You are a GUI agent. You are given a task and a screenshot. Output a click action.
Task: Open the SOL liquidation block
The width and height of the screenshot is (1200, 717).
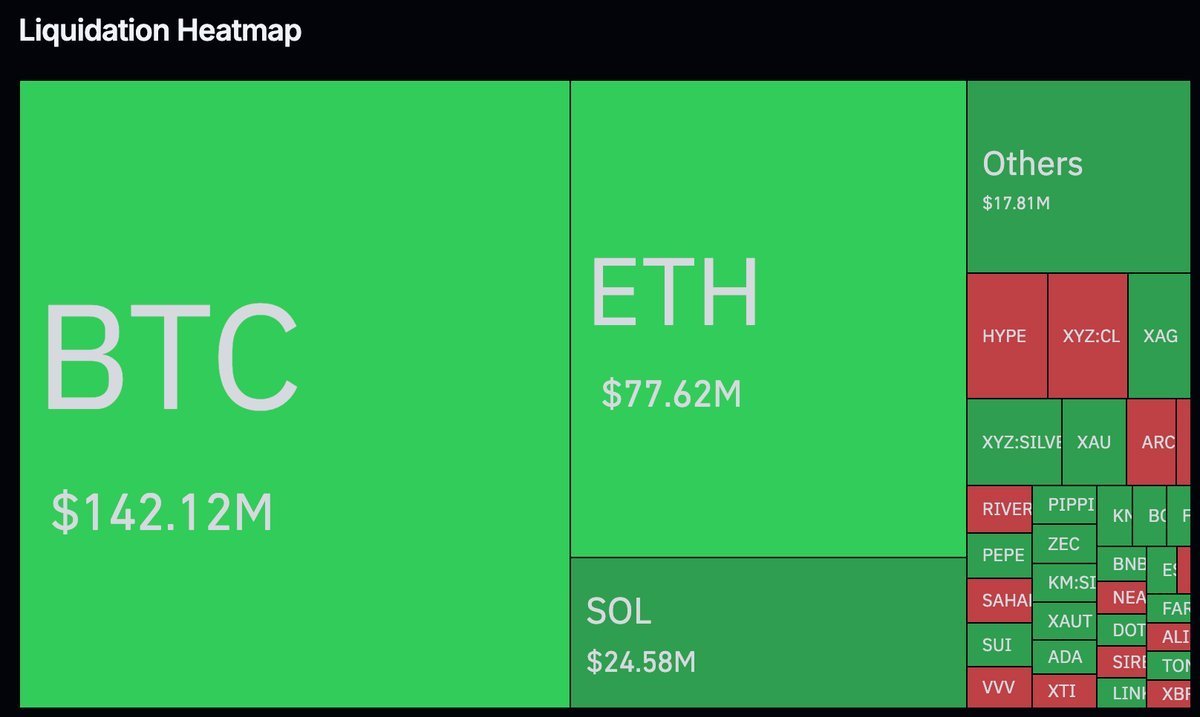tap(768, 632)
